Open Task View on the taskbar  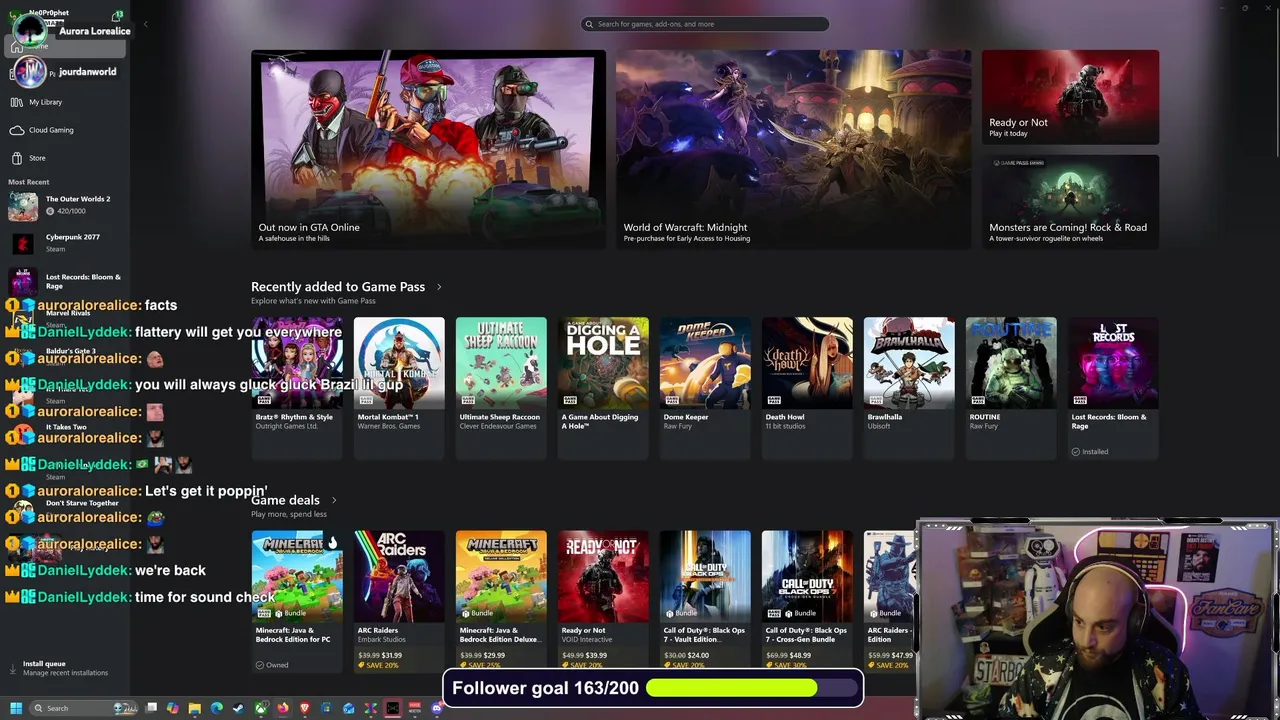click(x=151, y=708)
